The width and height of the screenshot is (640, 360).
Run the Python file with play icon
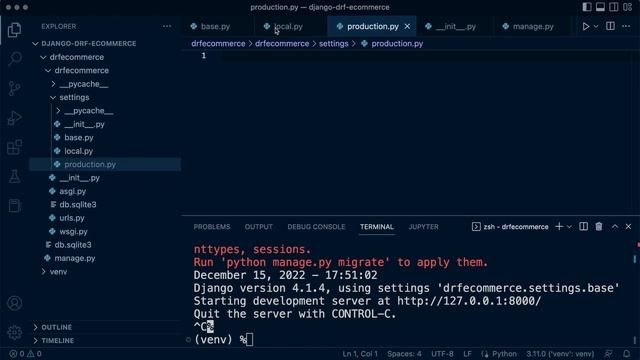(586, 26)
